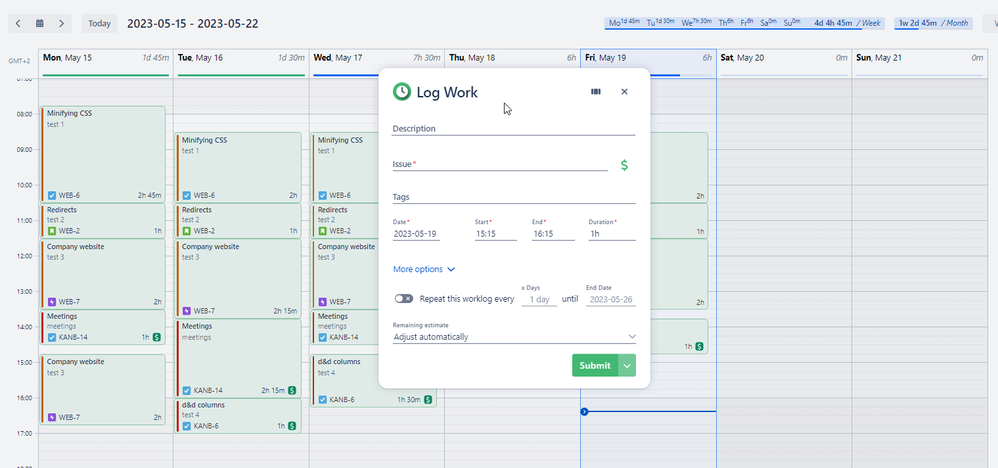The image size is (998, 468).
Task: Click the current time marker on Friday
Action: click(584, 411)
